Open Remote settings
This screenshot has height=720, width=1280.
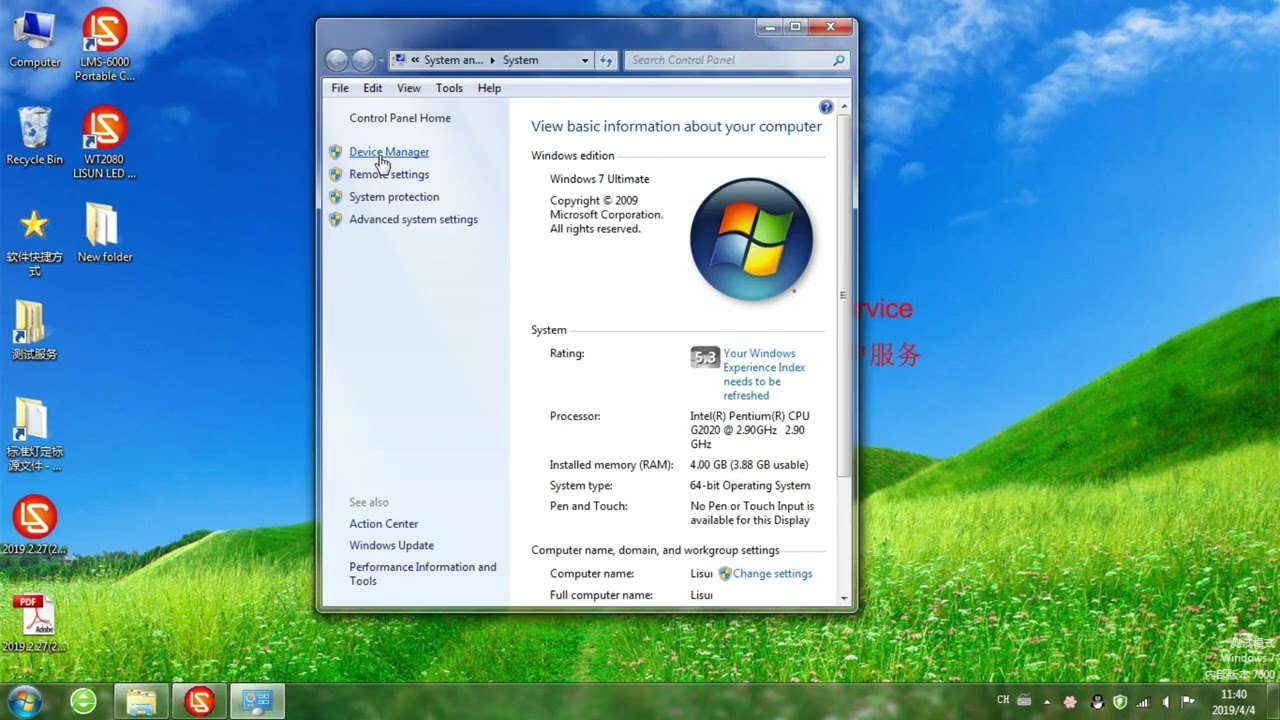tap(389, 174)
